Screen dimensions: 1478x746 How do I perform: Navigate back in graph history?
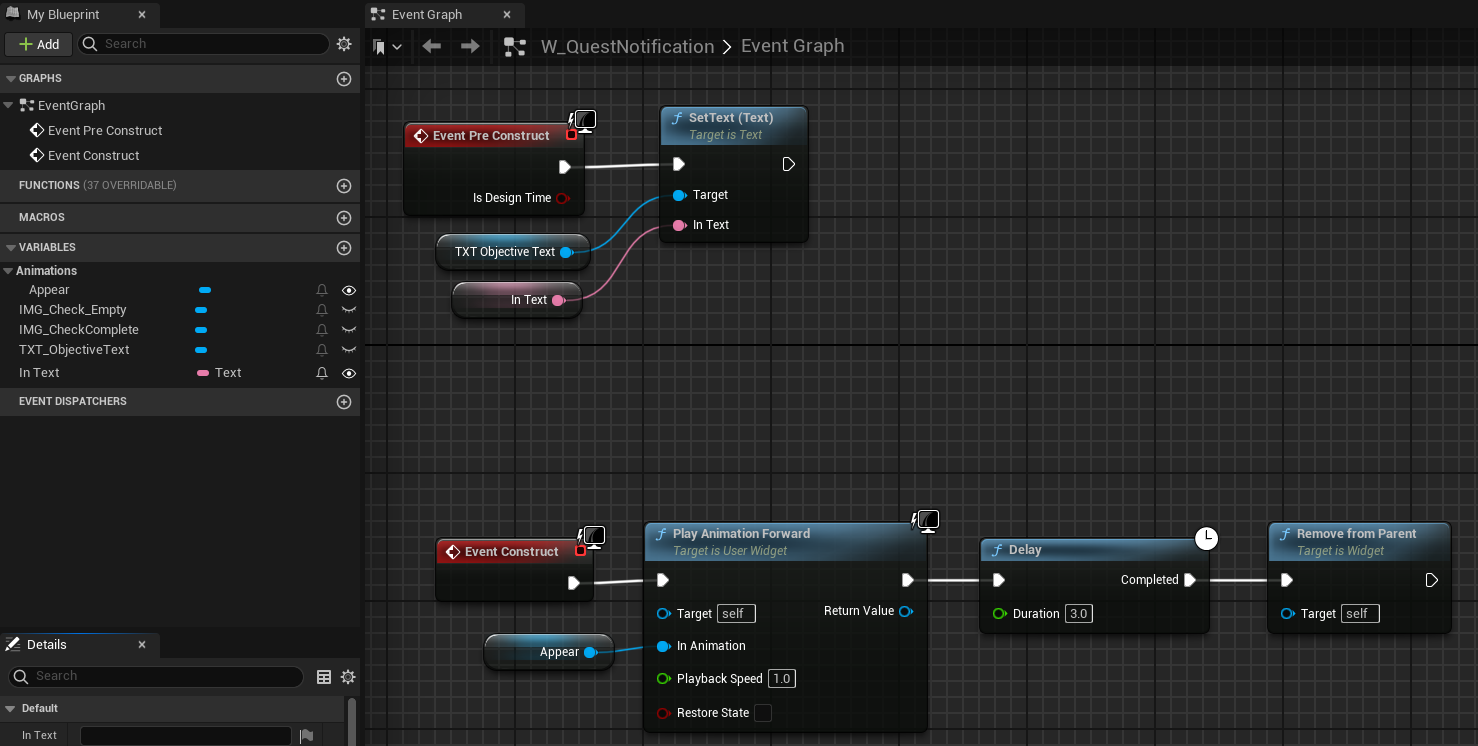tap(432, 46)
